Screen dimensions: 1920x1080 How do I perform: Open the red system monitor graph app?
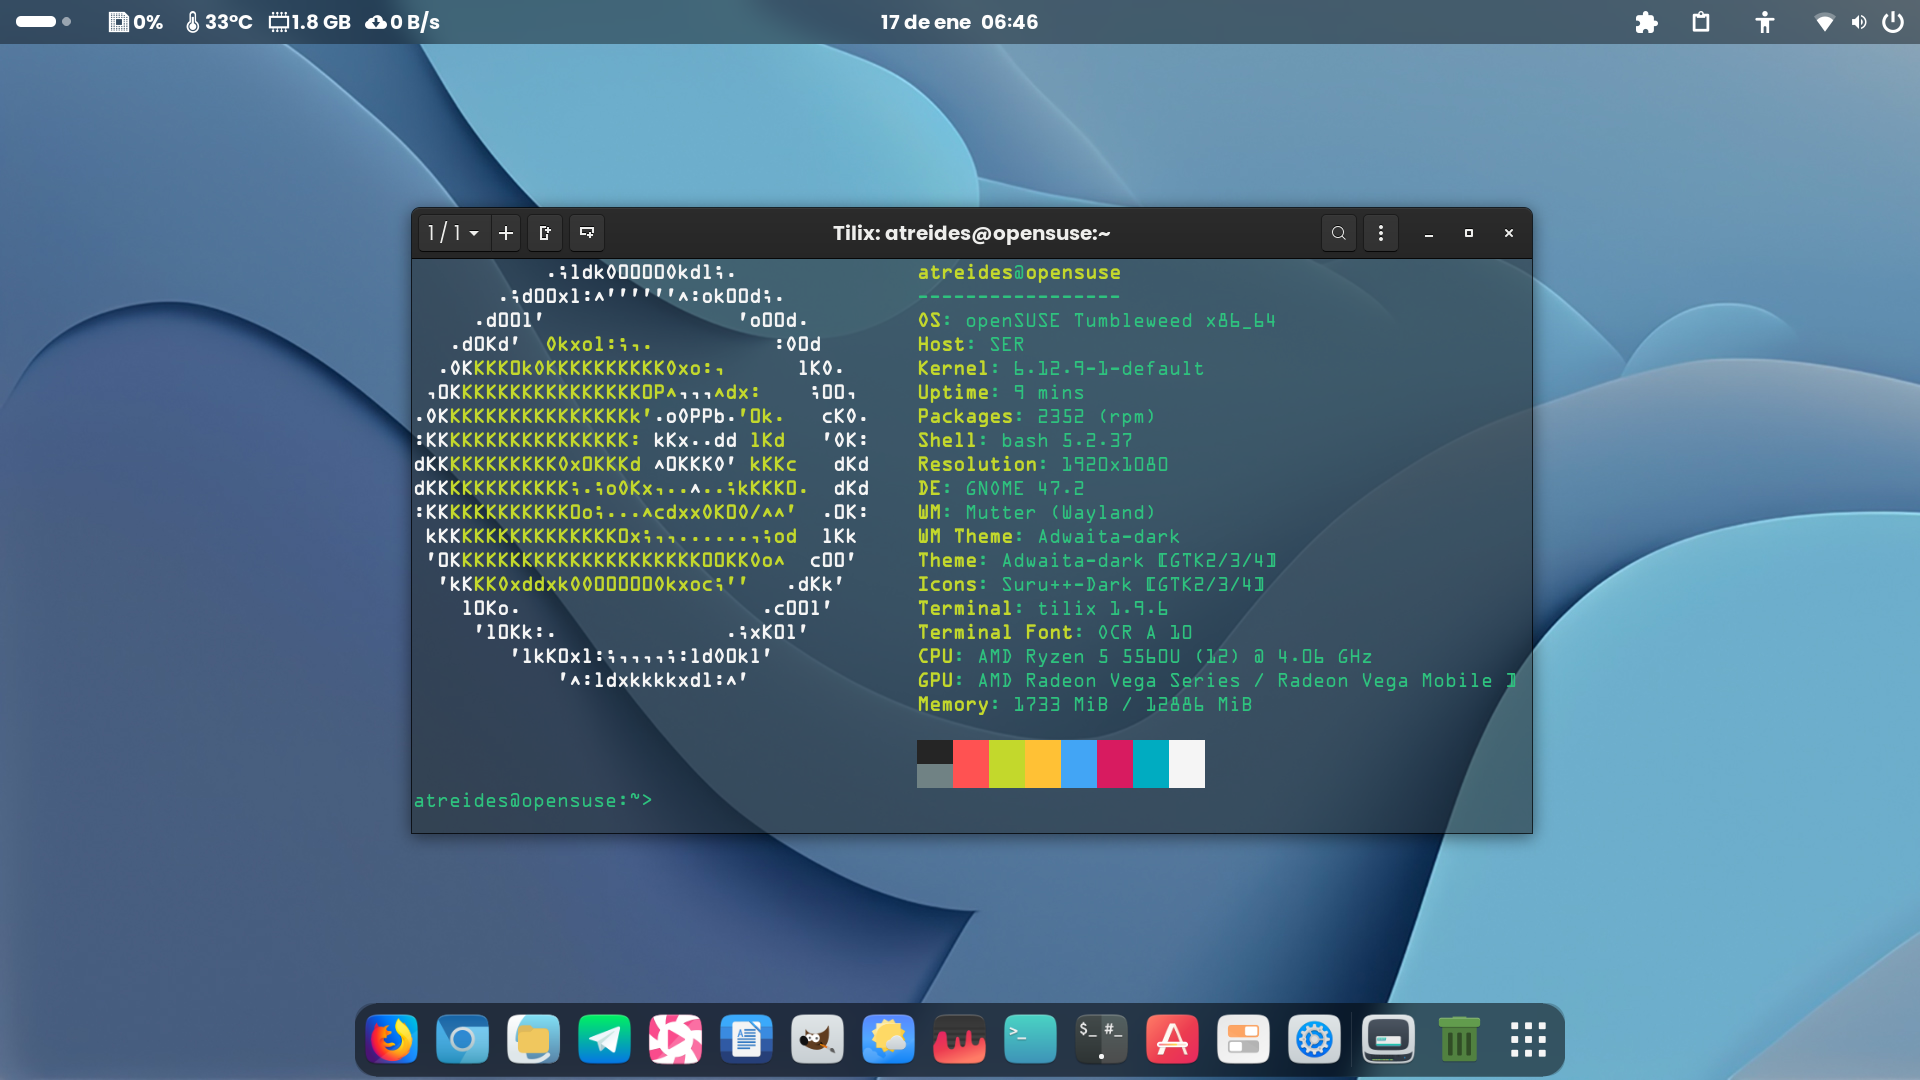point(959,1040)
